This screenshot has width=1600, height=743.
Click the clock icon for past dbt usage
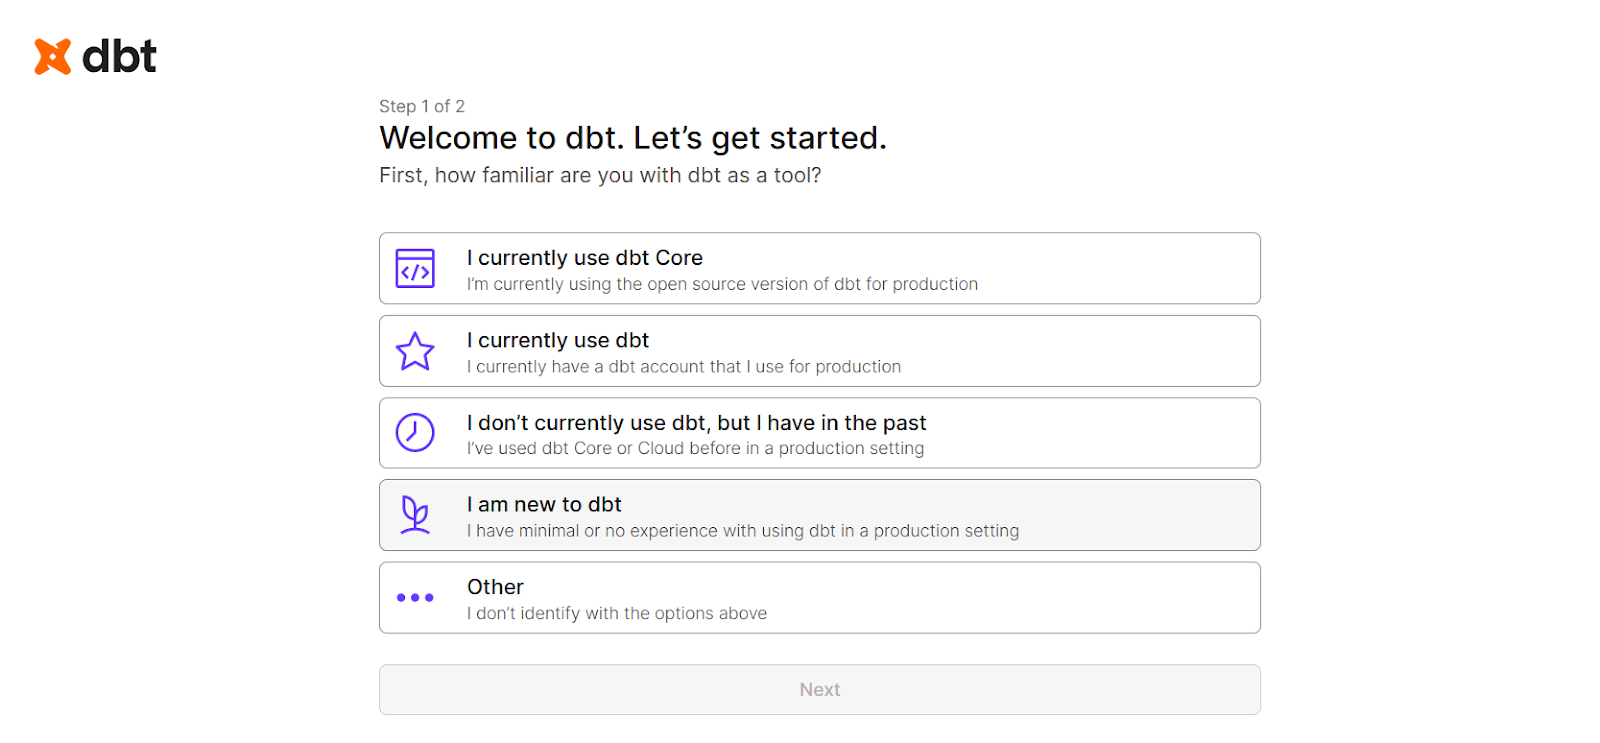pos(415,432)
